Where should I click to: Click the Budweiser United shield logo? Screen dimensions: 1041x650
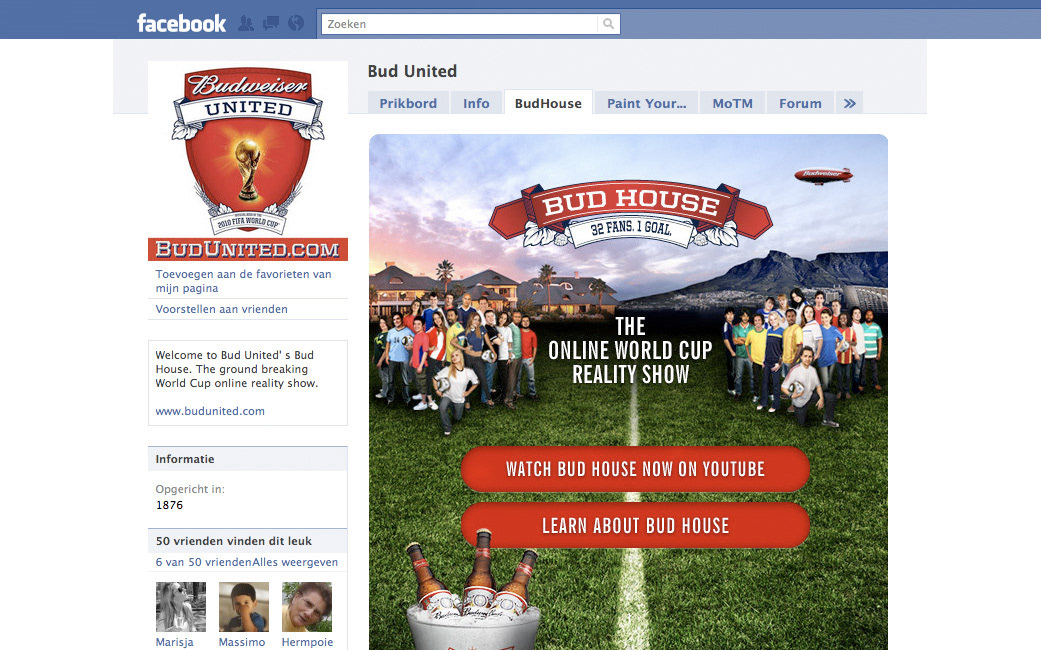pos(248,150)
